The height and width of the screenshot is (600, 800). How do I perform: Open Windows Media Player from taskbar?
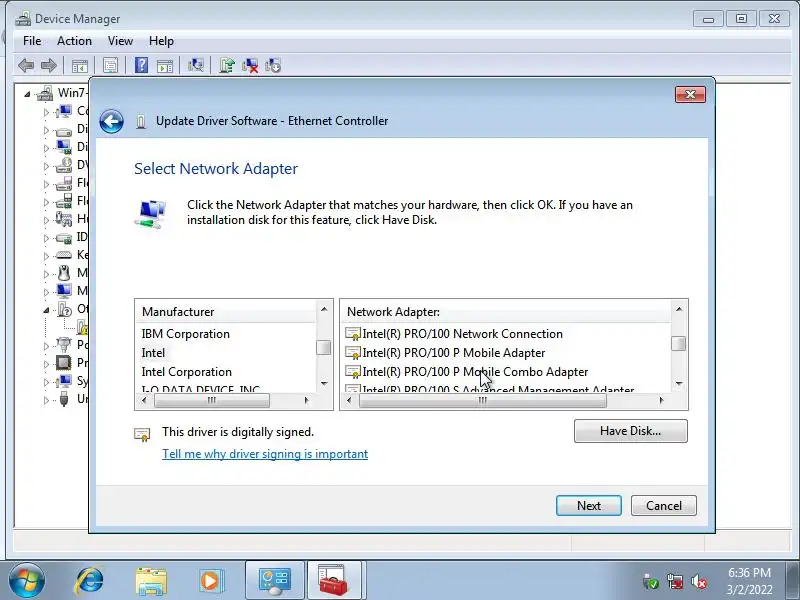210,581
